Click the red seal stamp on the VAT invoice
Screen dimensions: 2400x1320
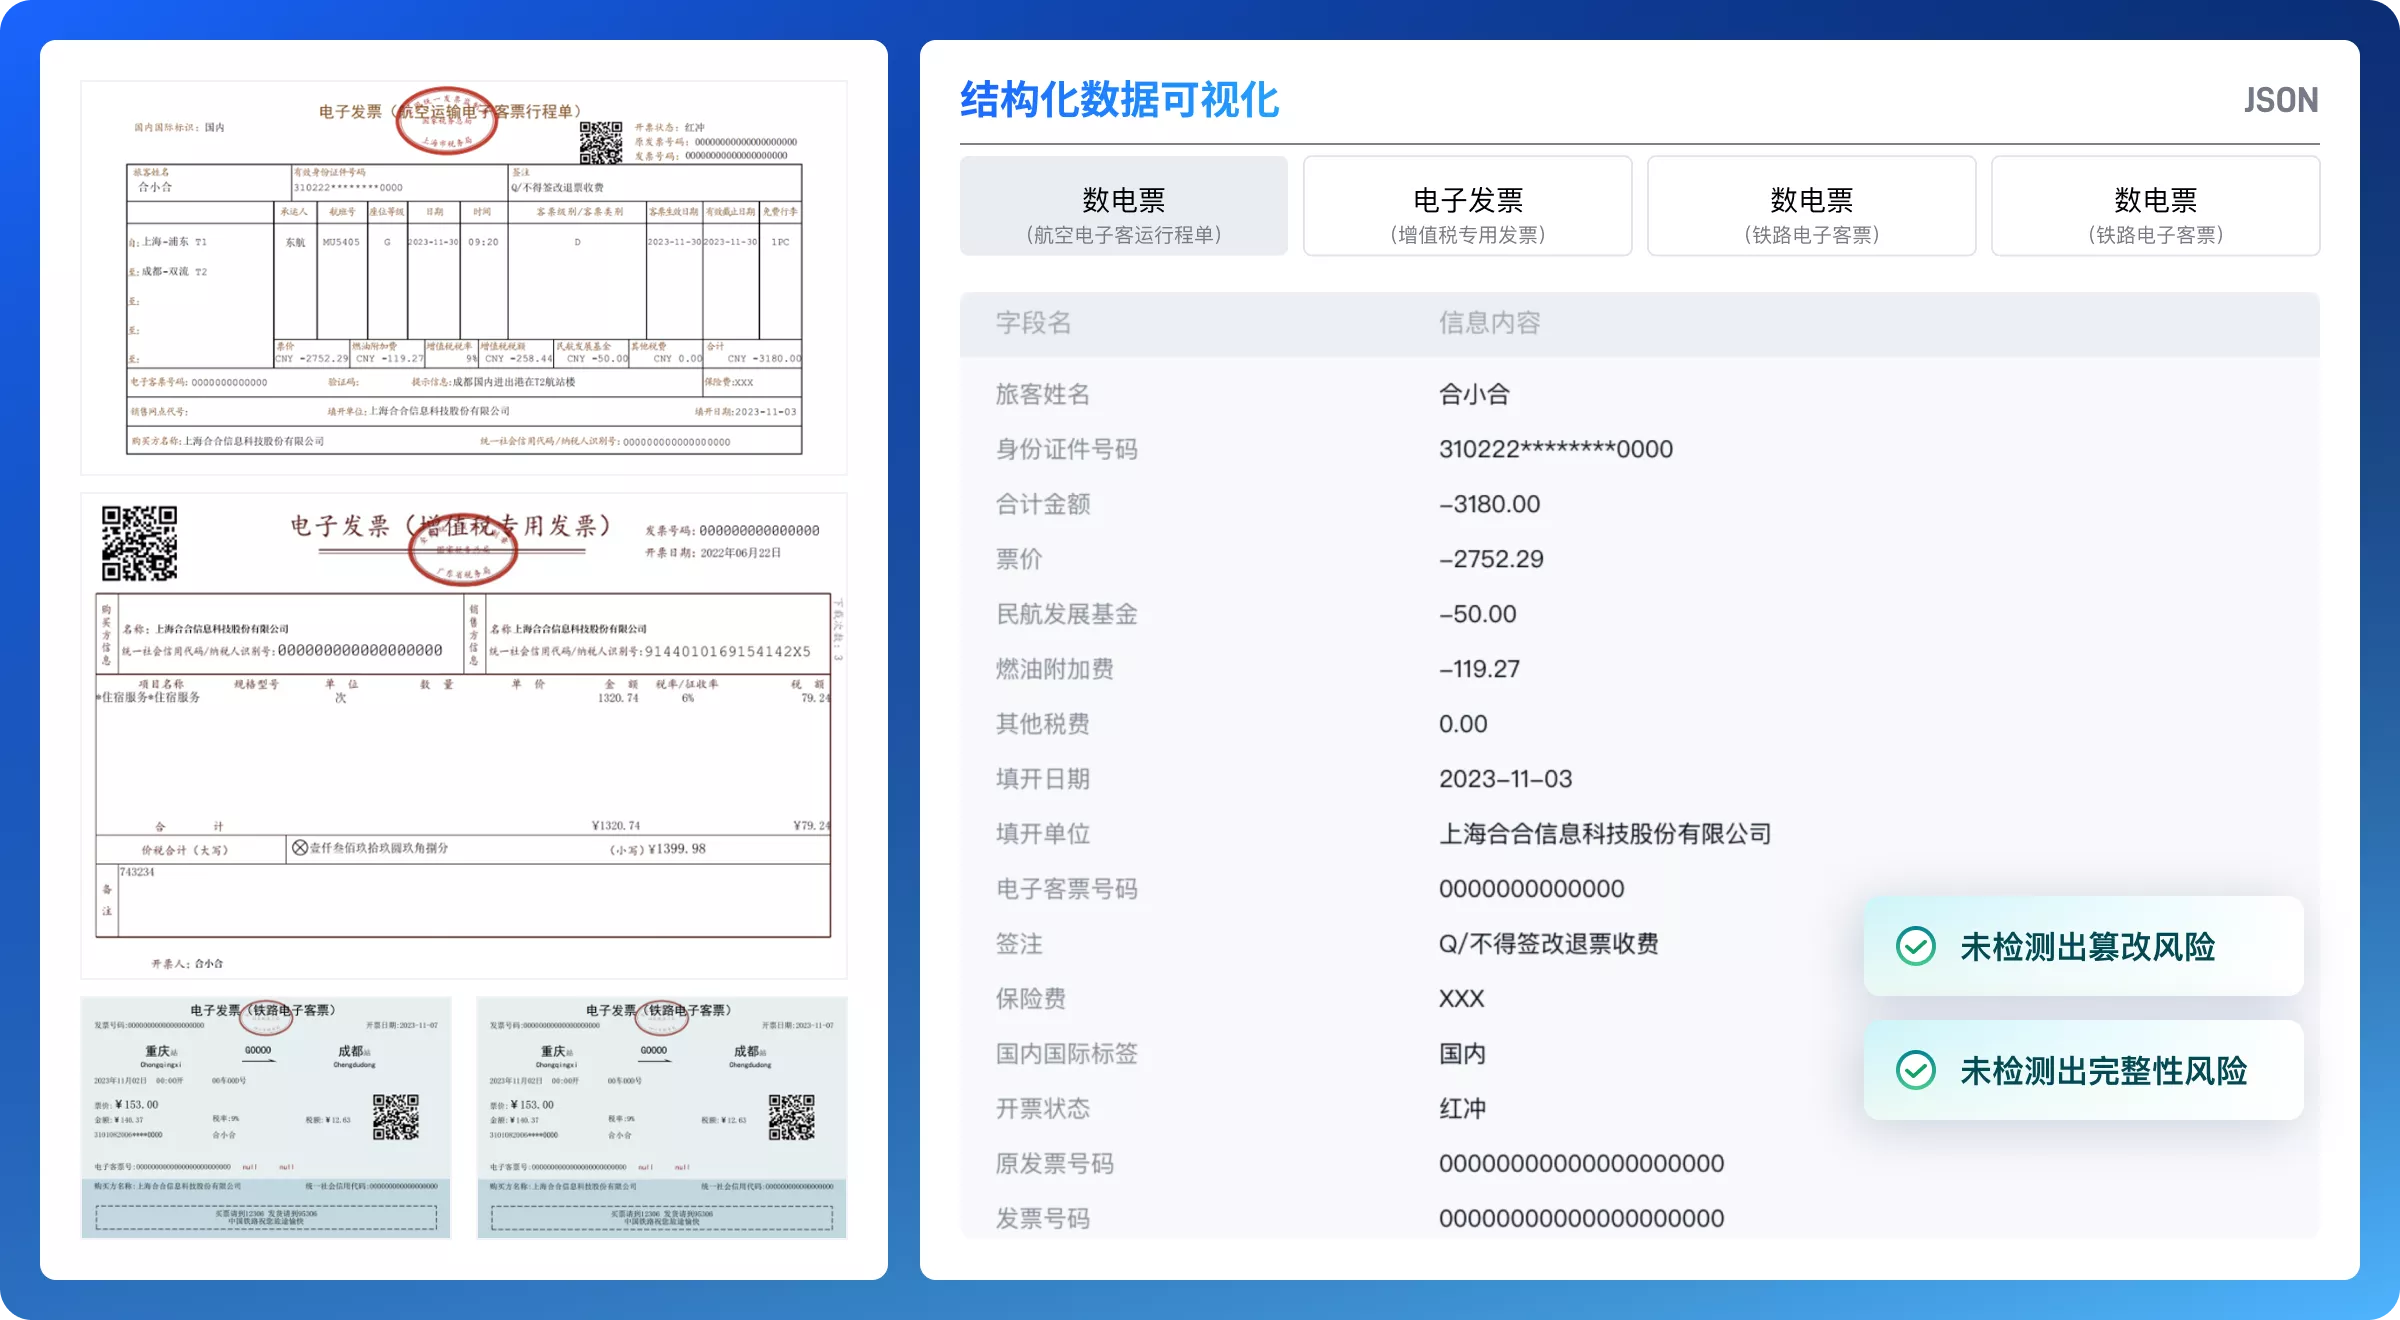click(465, 548)
